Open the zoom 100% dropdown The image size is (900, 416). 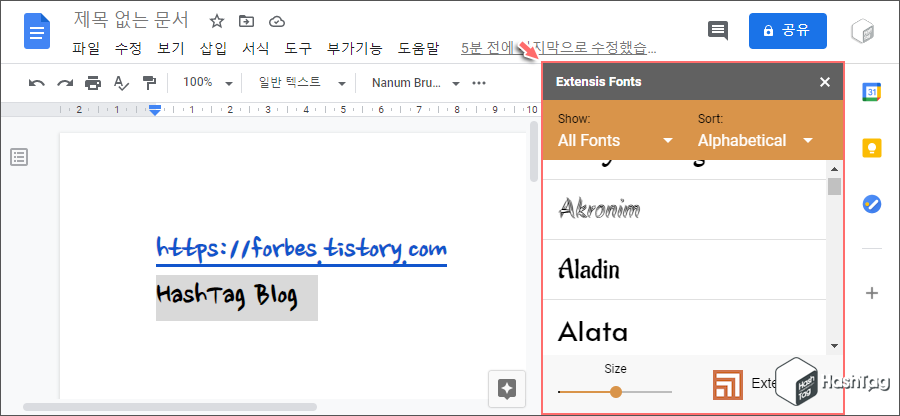point(208,83)
